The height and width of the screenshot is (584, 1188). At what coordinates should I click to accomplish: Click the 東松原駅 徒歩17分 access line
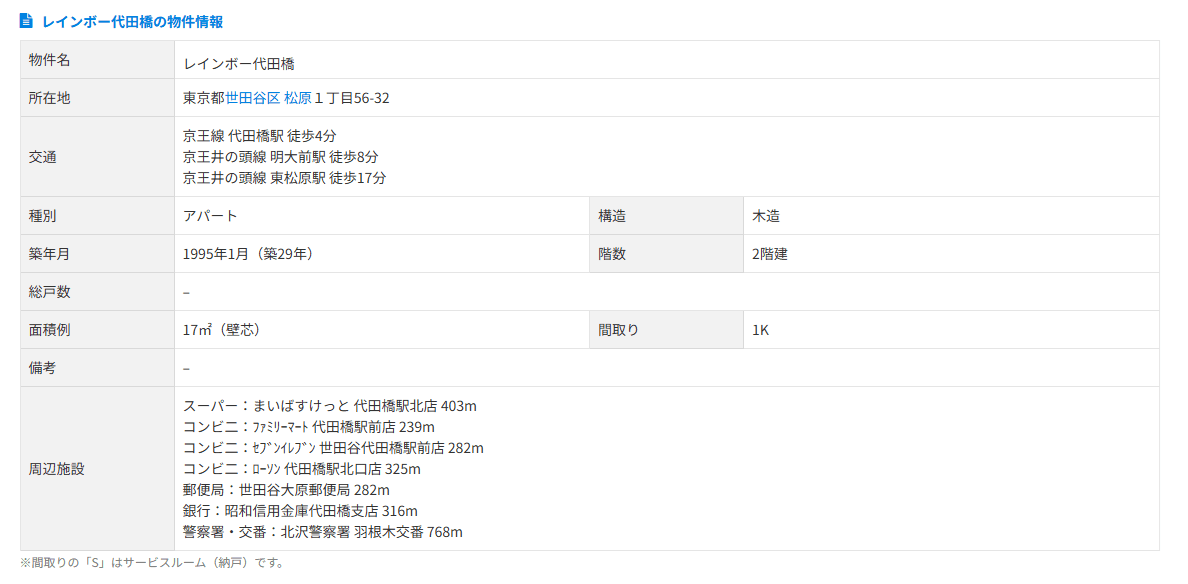285,178
